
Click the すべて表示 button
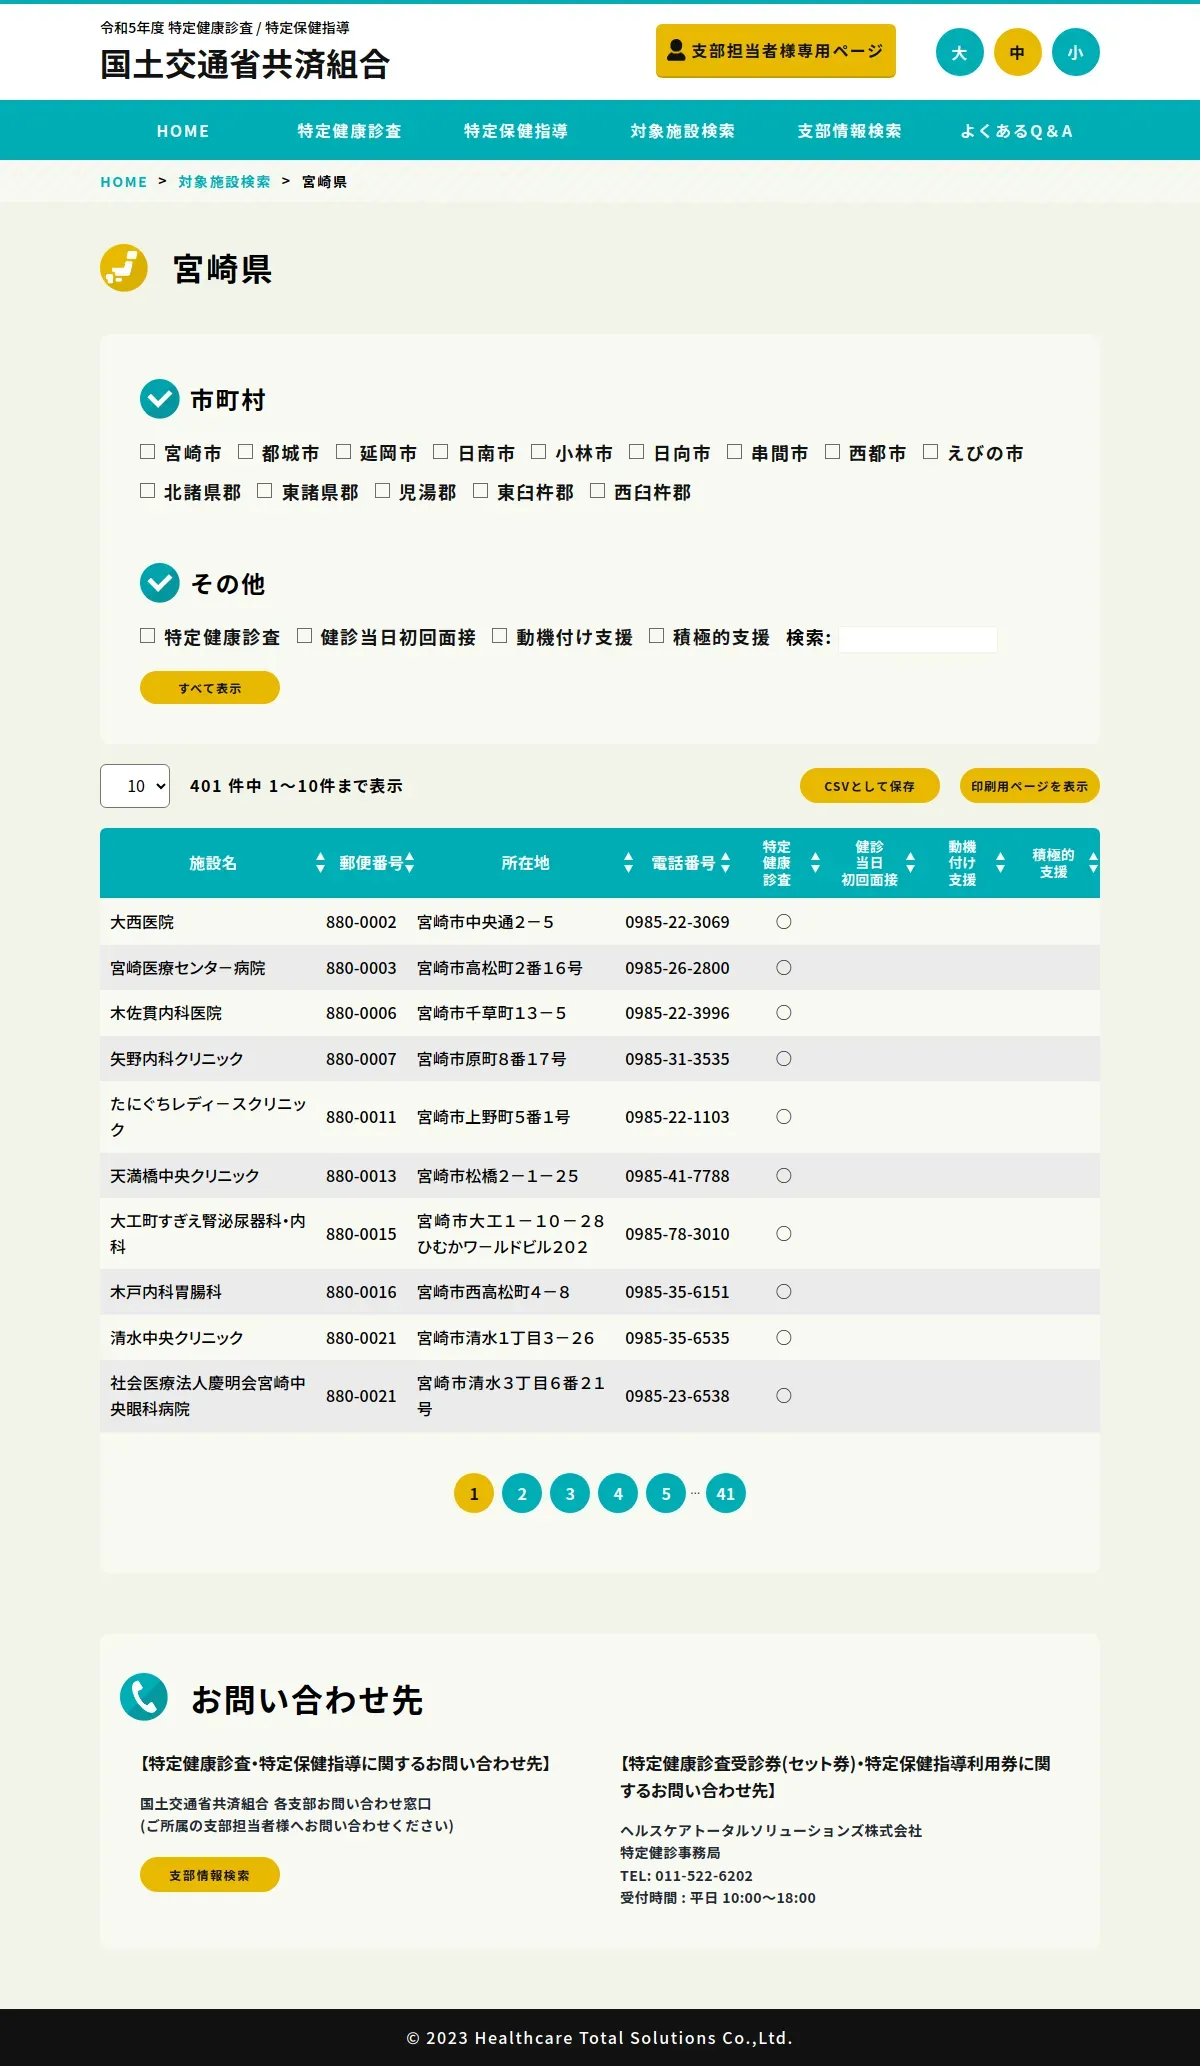(210, 688)
